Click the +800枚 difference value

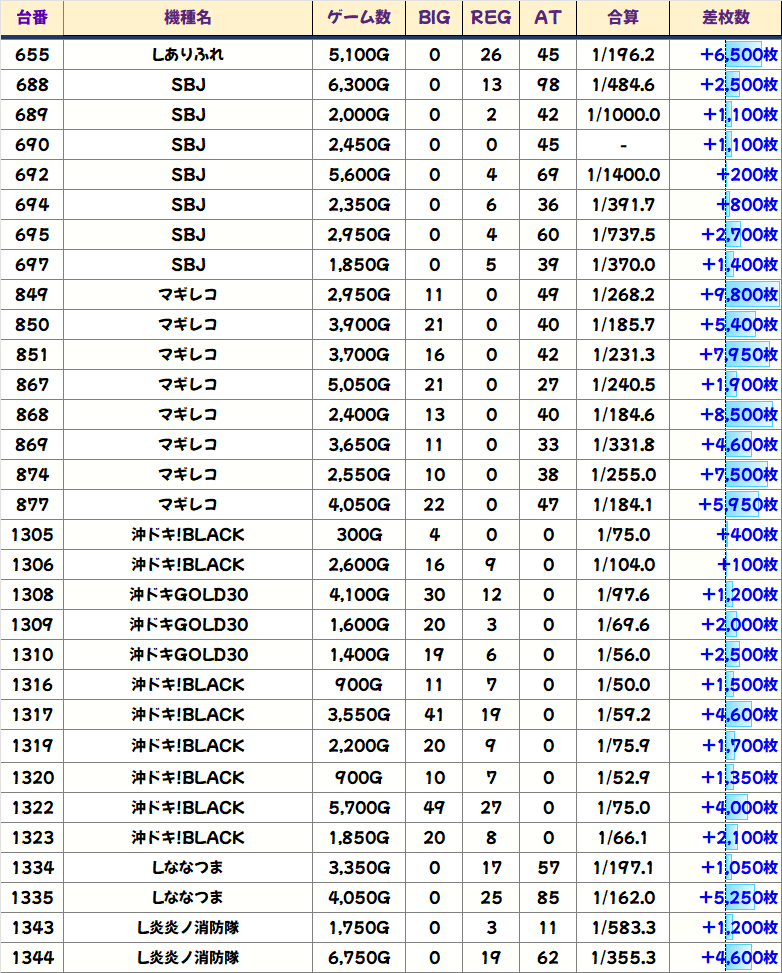point(747,205)
